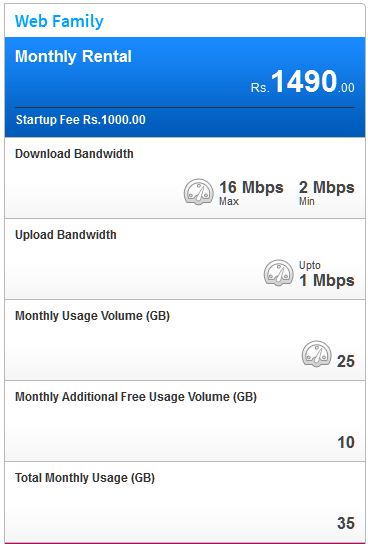The width and height of the screenshot is (368, 544).
Task: Click the Download Bandwidth speedometer icon
Action: (198, 192)
